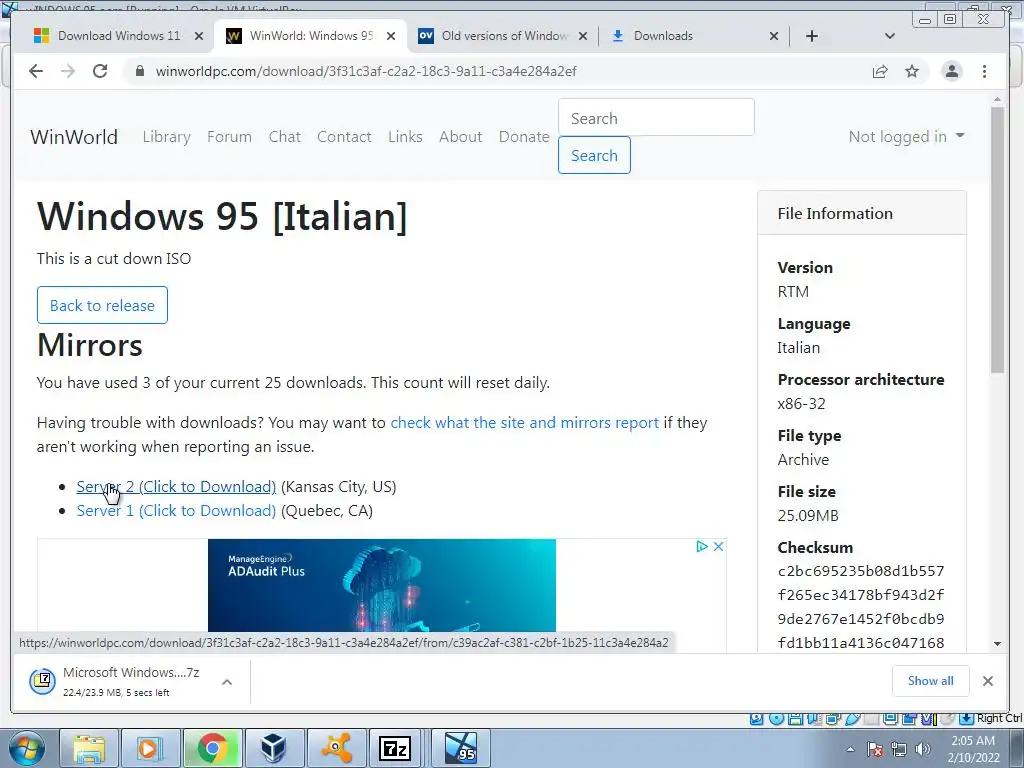This screenshot has height=768, width=1024.
Task: Open VirtualBox from the taskbar
Action: (x=273, y=748)
